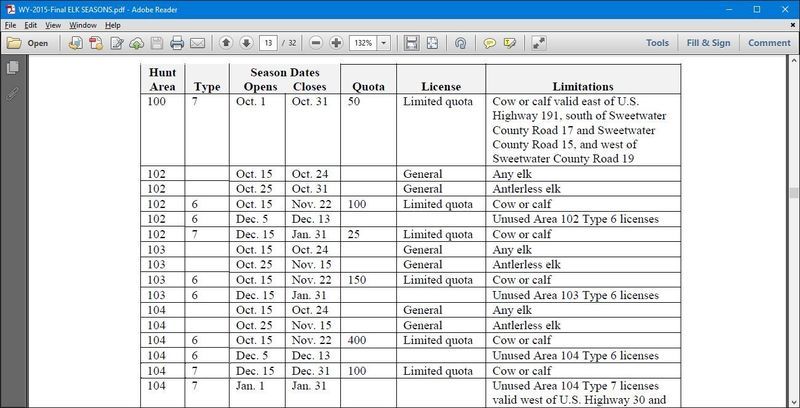Image resolution: width=800 pixels, height=408 pixels.
Task: Click the Adobe Reader title bar icon
Action: click(10, 9)
